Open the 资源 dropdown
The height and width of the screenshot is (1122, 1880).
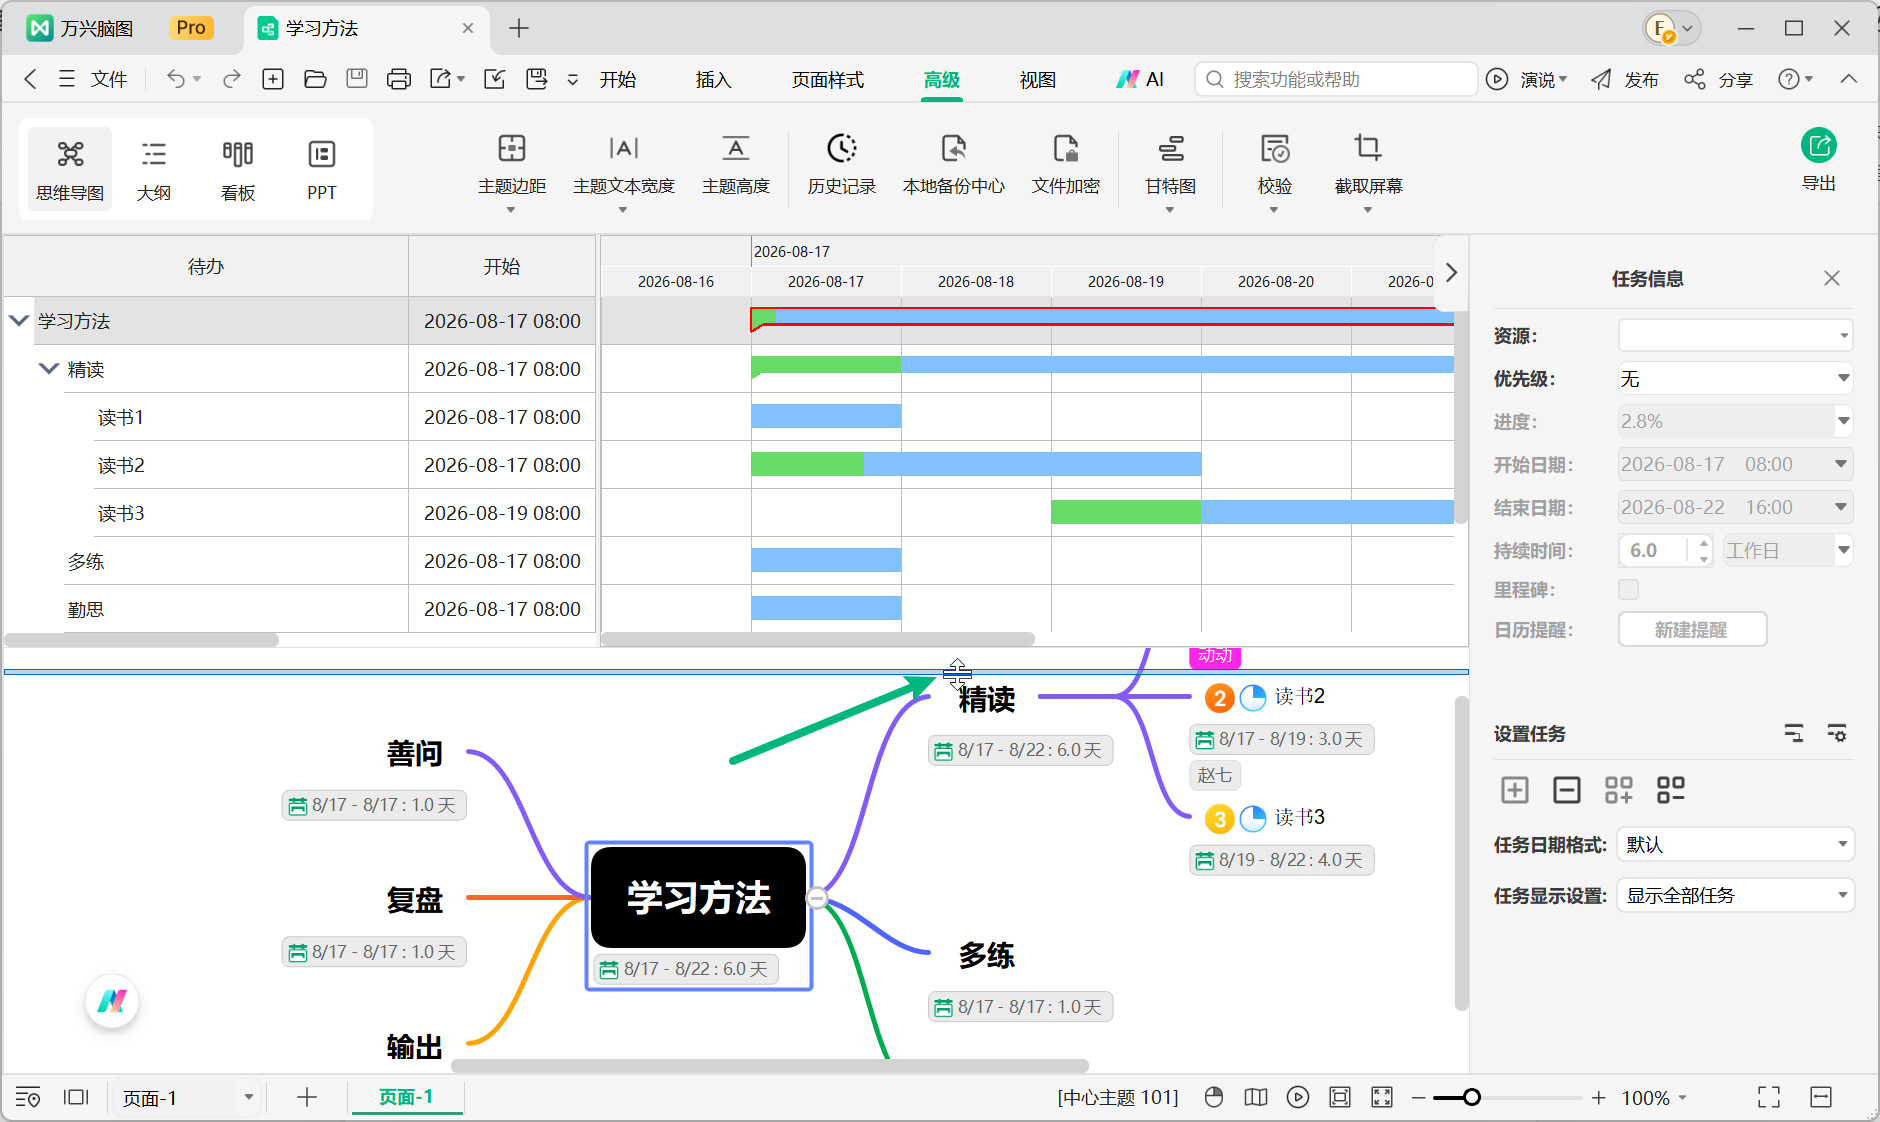pos(1735,335)
